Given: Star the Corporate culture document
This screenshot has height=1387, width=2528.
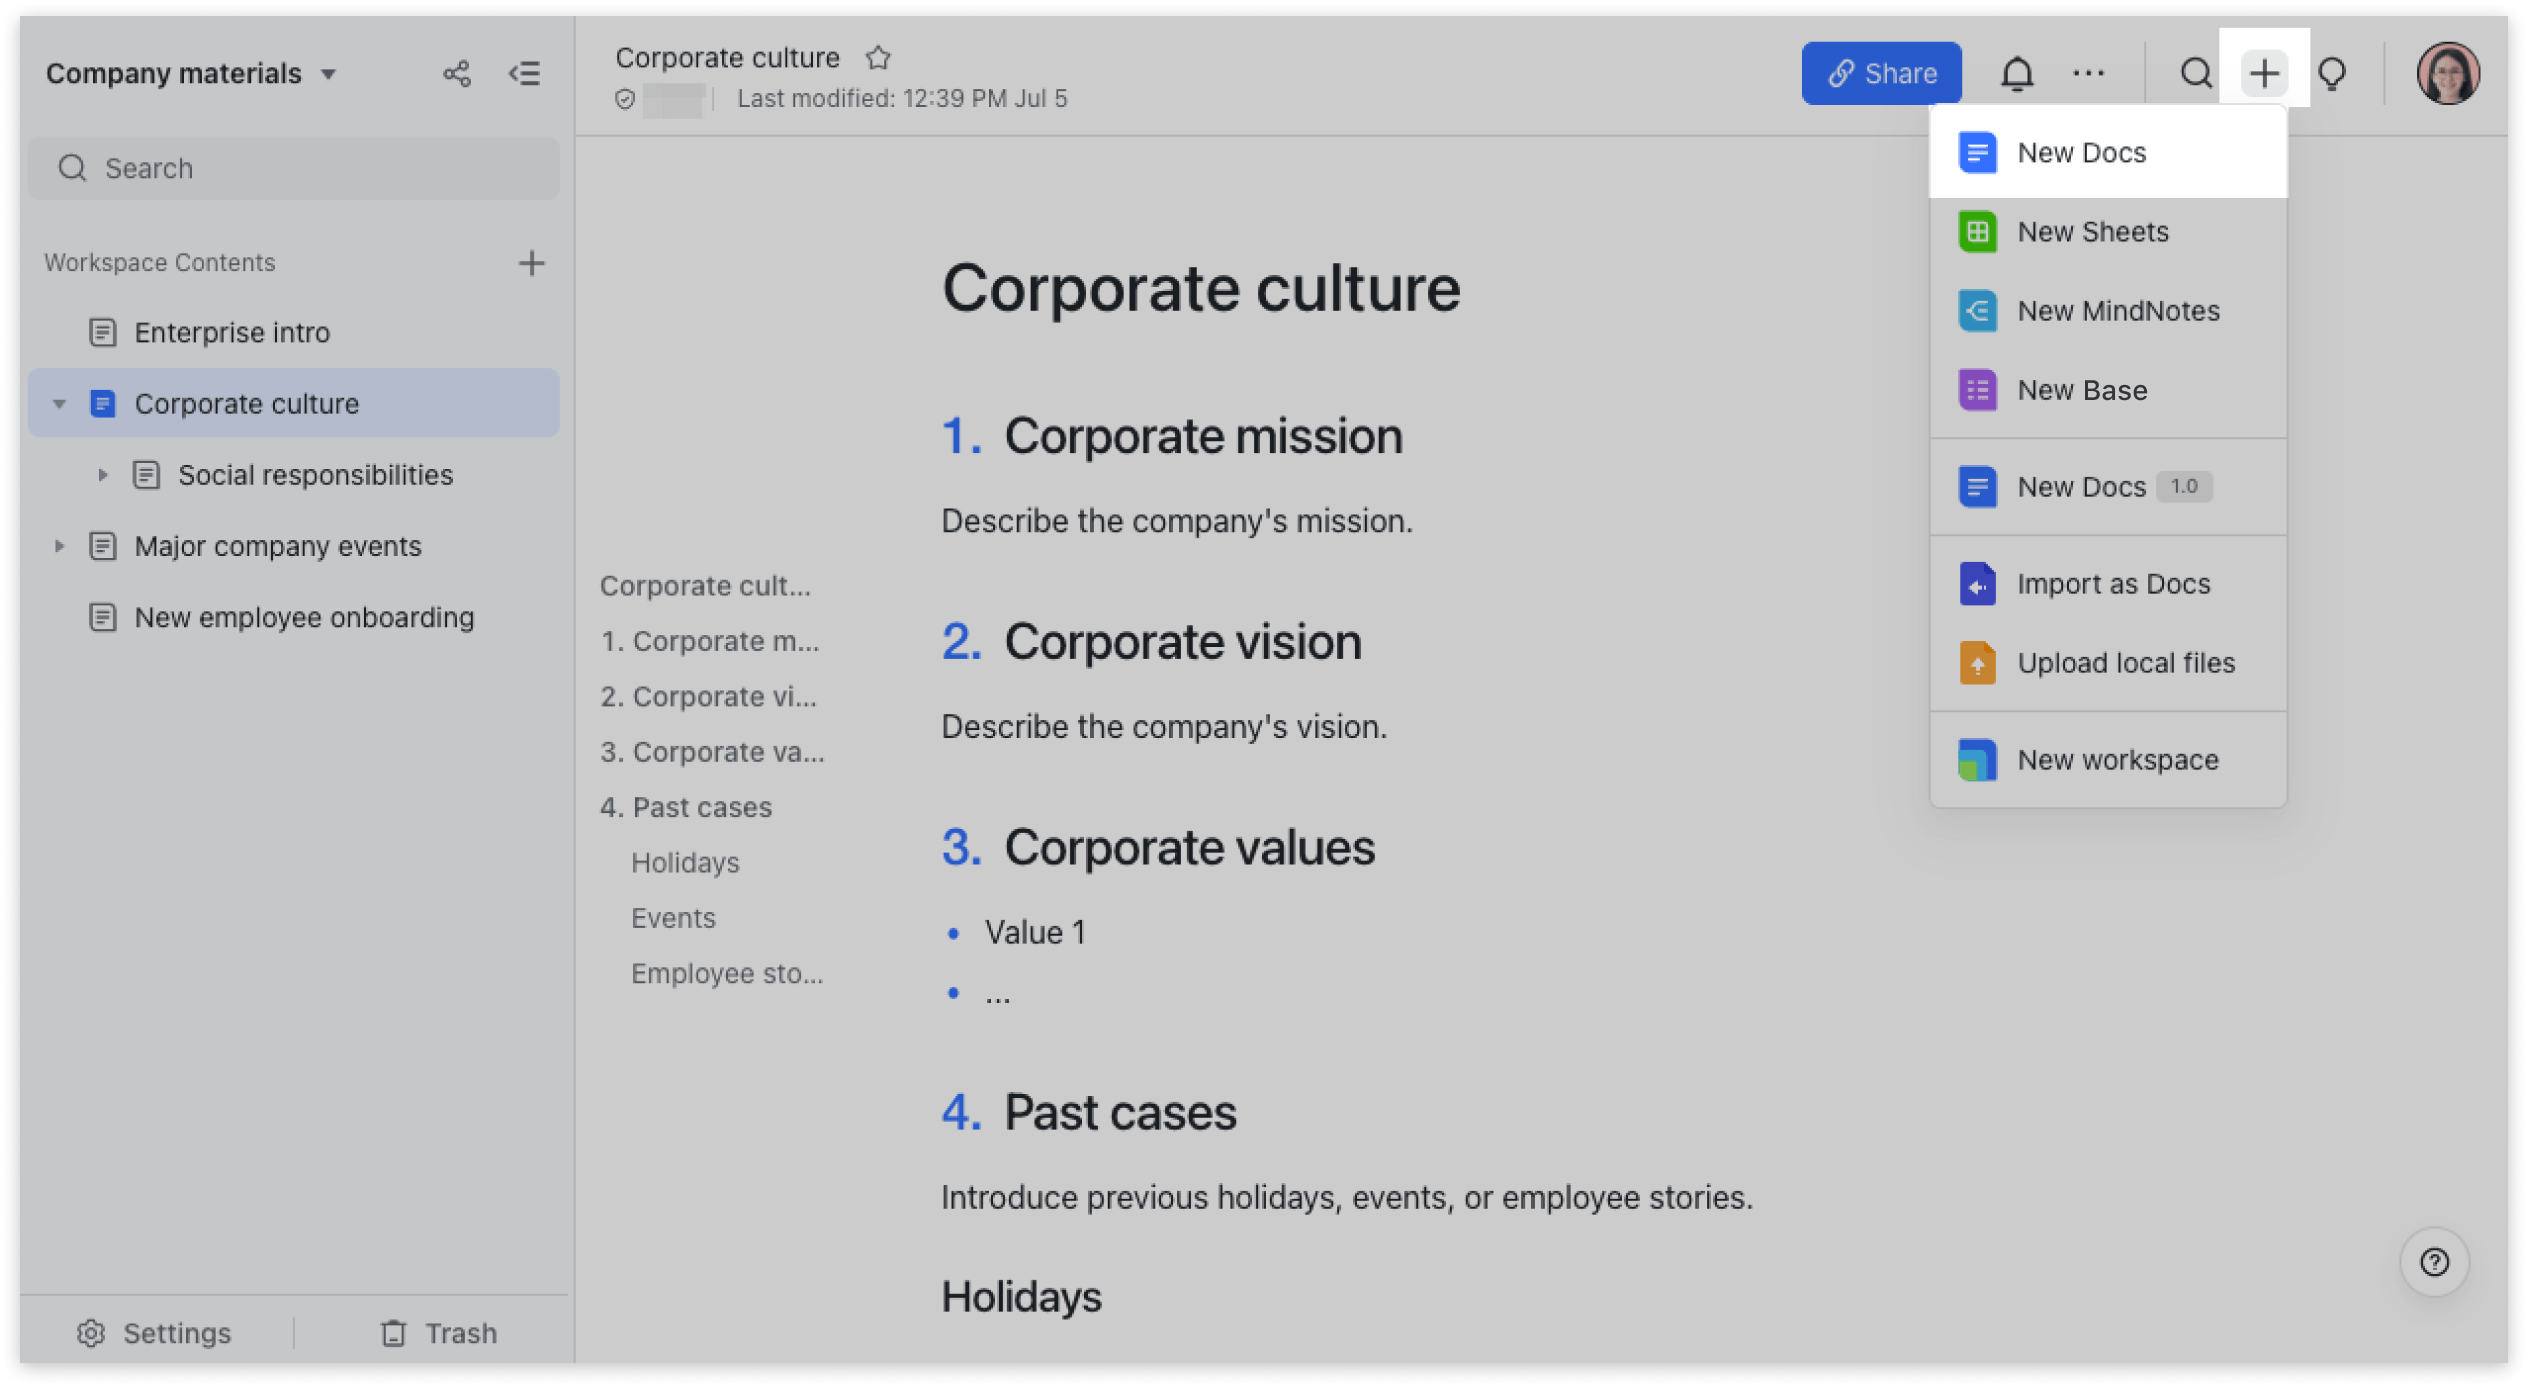Looking at the screenshot, I should point(878,58).
